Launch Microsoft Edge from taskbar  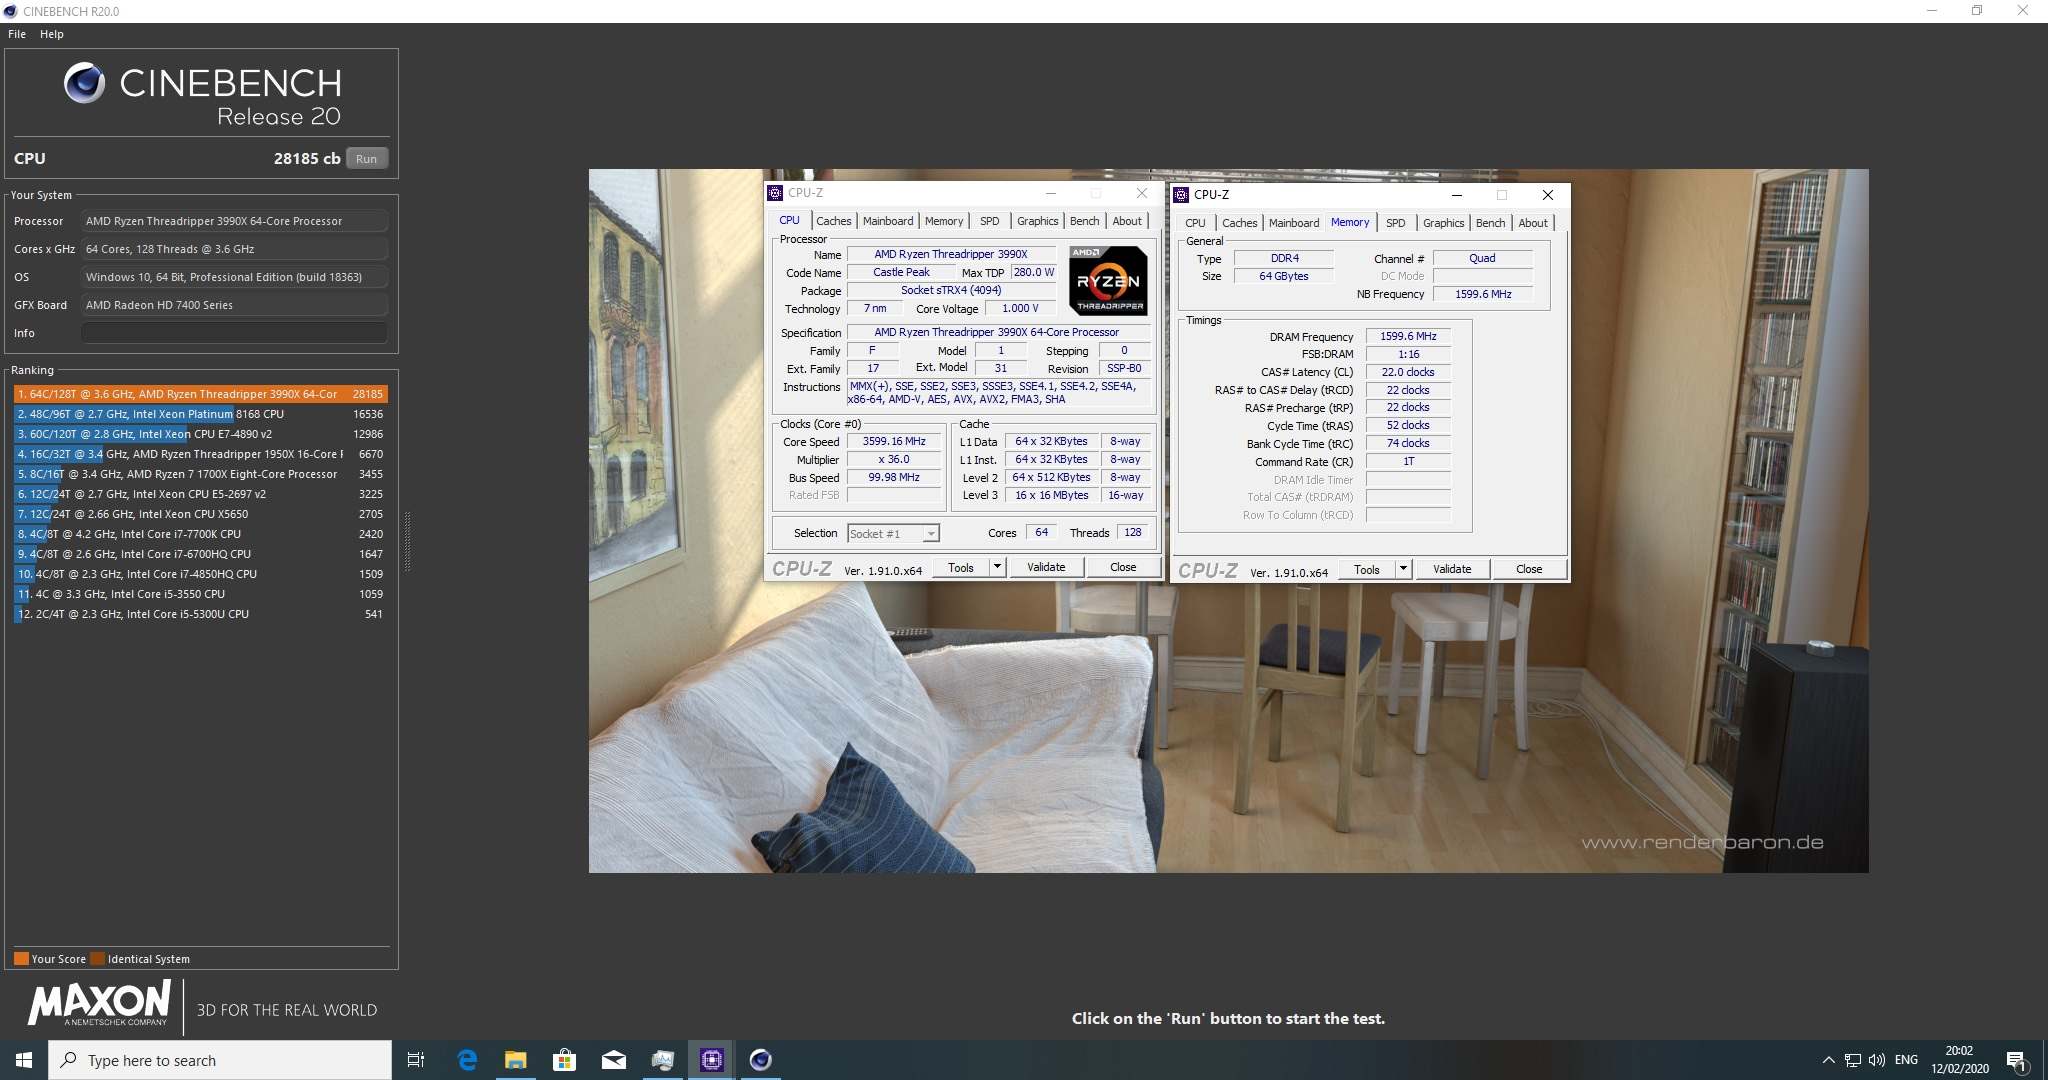point(467,1060)
